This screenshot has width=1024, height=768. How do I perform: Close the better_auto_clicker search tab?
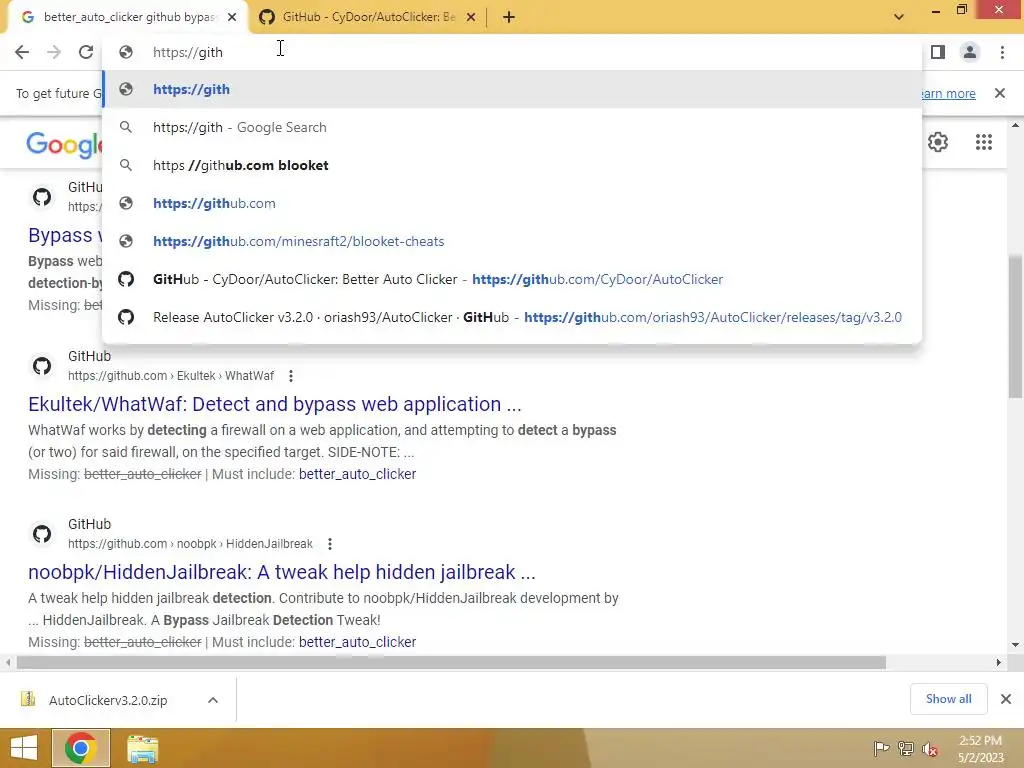pyautogui.click(x=232, y=18)
